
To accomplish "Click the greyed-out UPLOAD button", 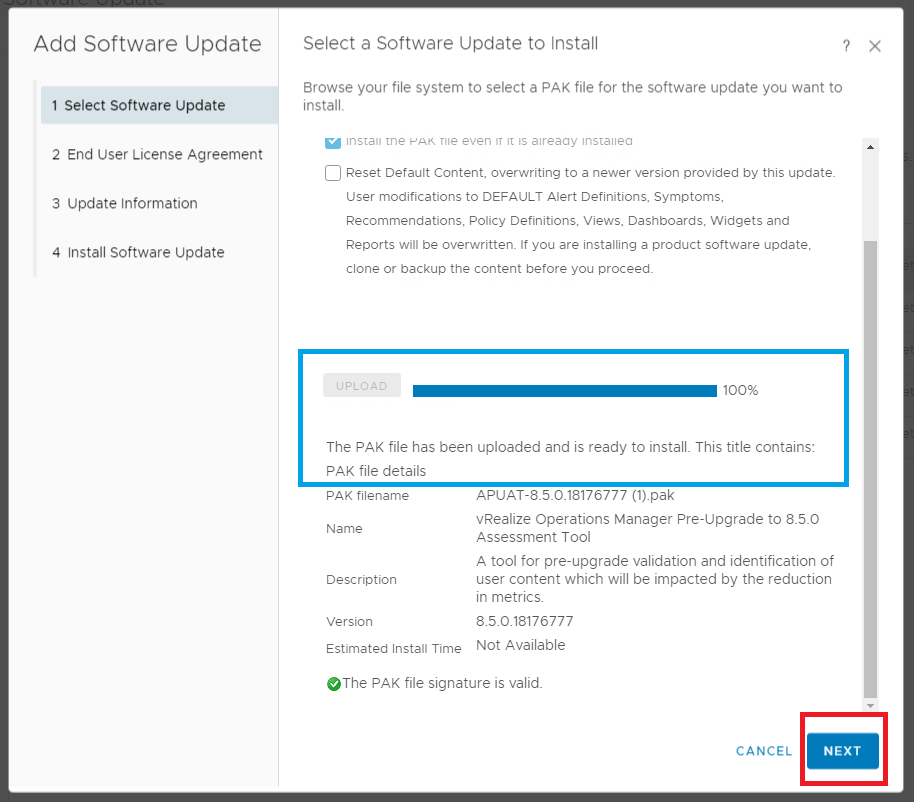I will pyautogui.click(x=361, y=386).
